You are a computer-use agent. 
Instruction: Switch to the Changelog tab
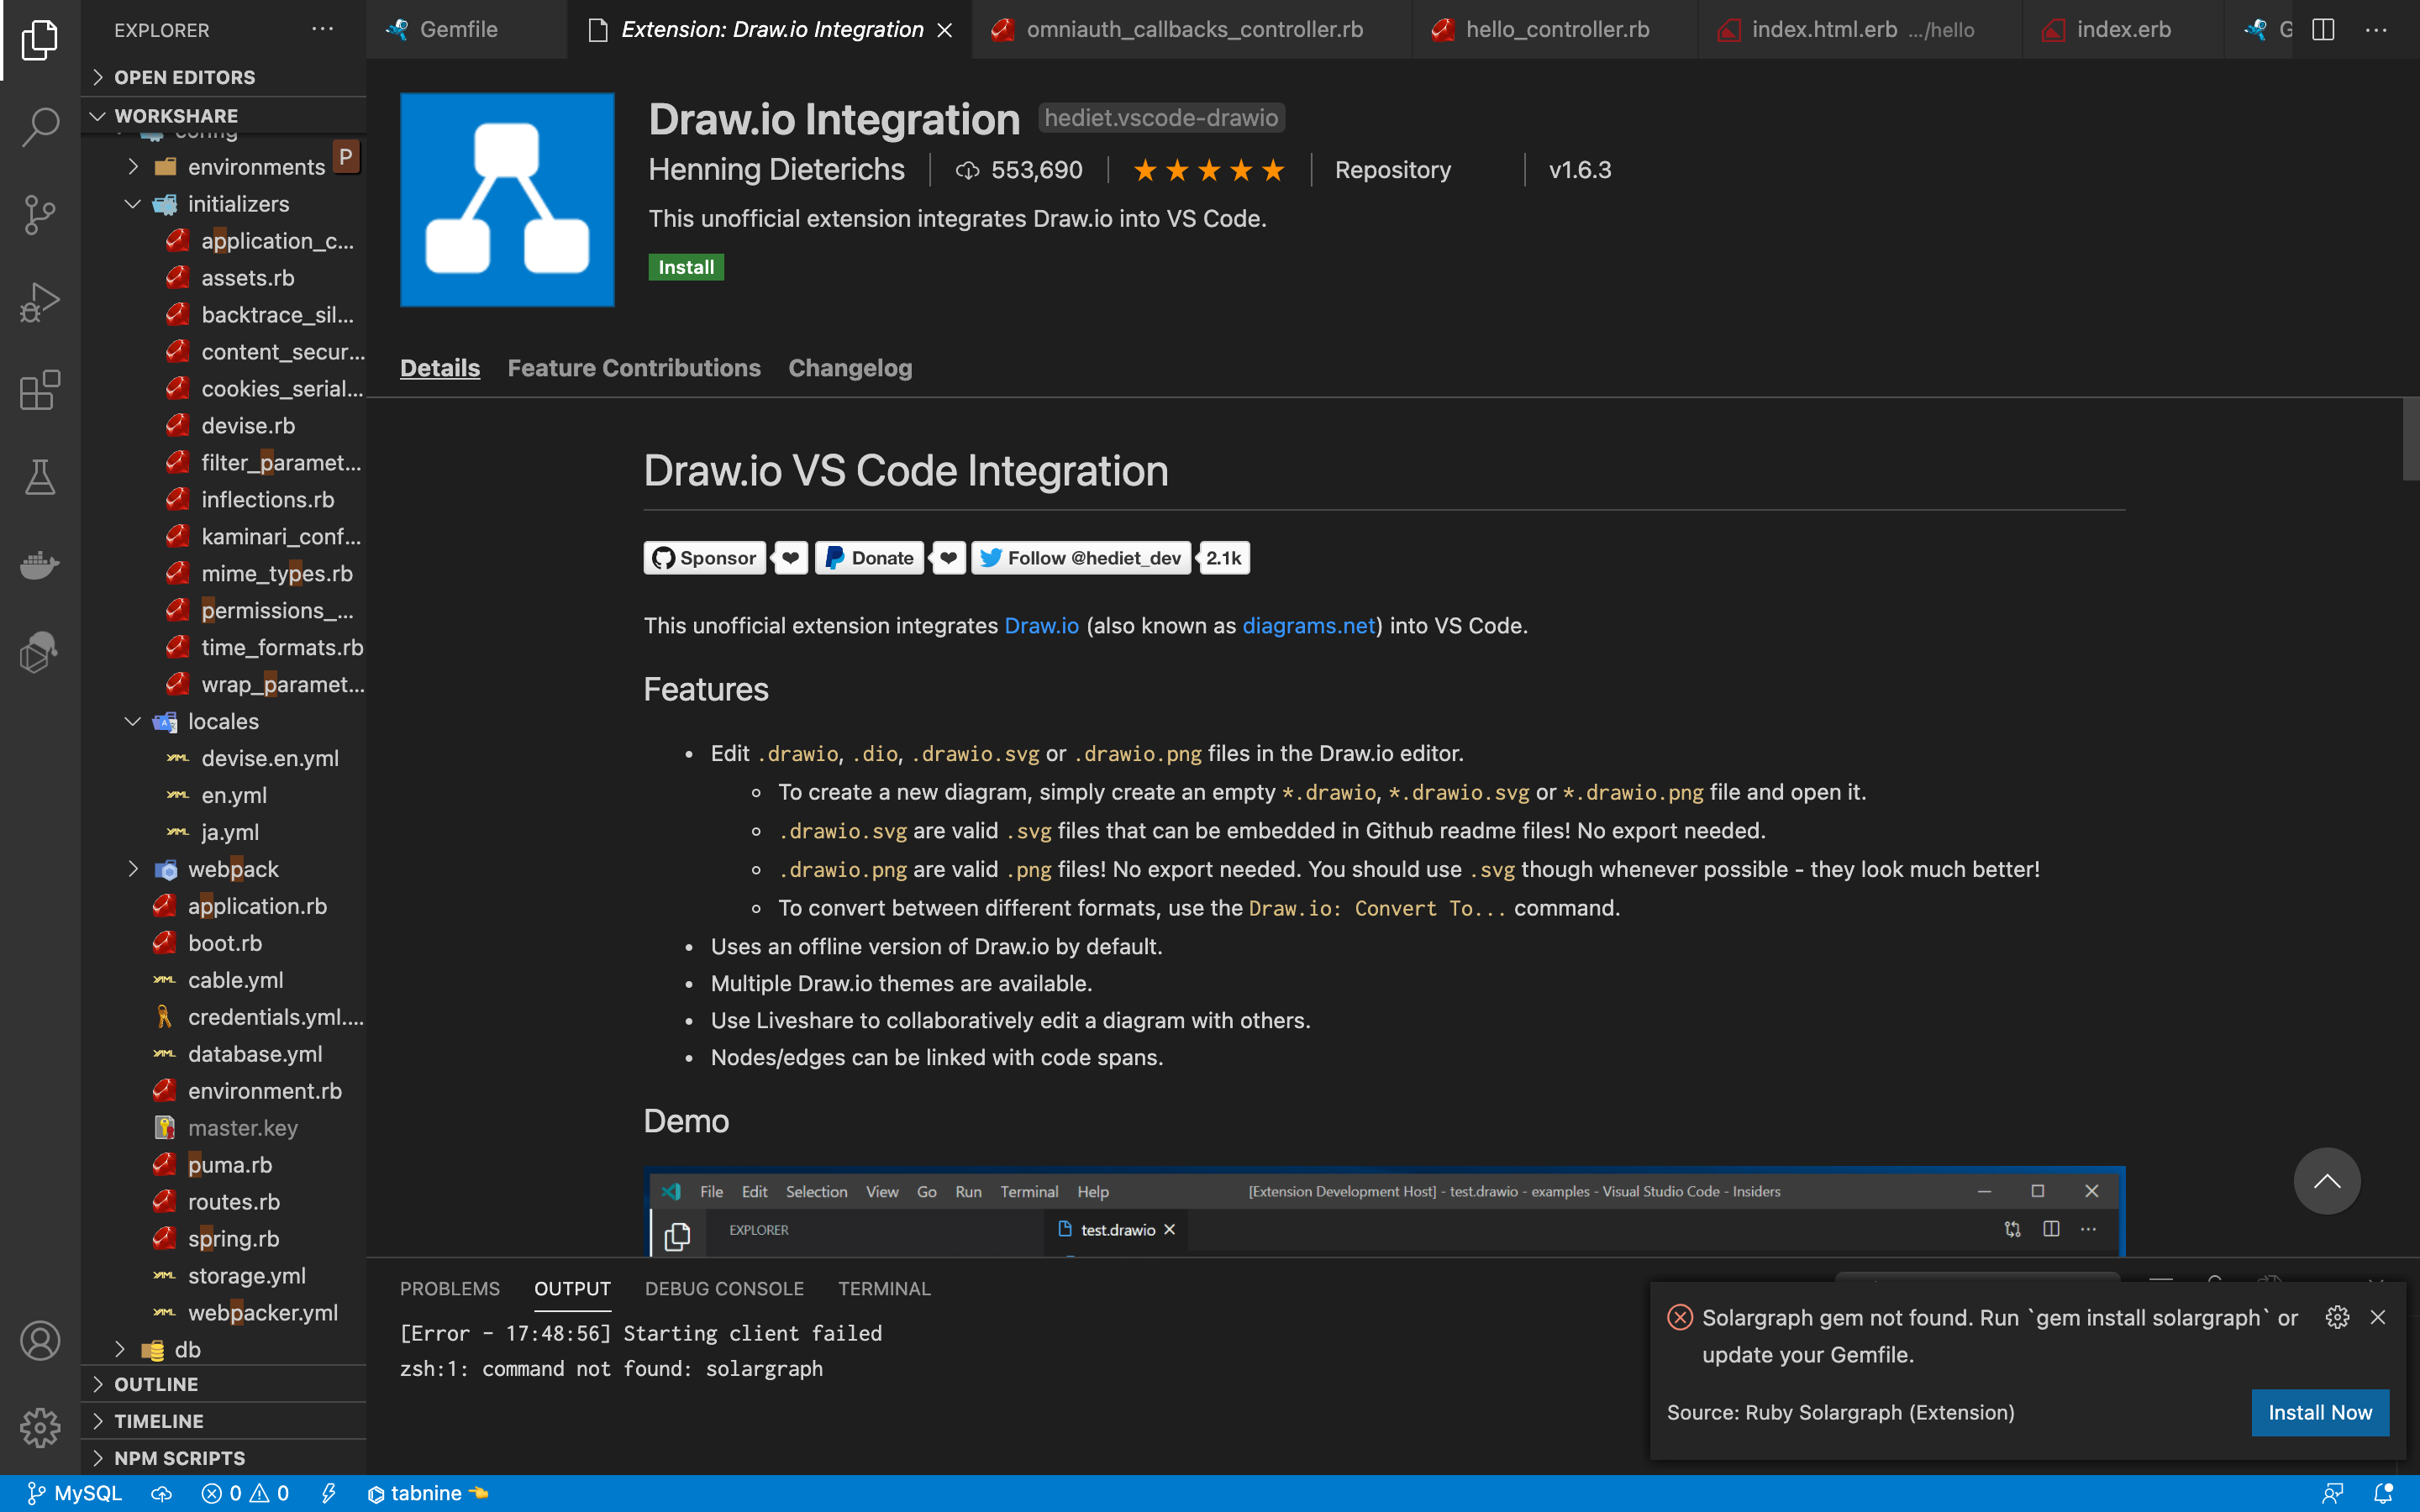click(x=850, y=368)
